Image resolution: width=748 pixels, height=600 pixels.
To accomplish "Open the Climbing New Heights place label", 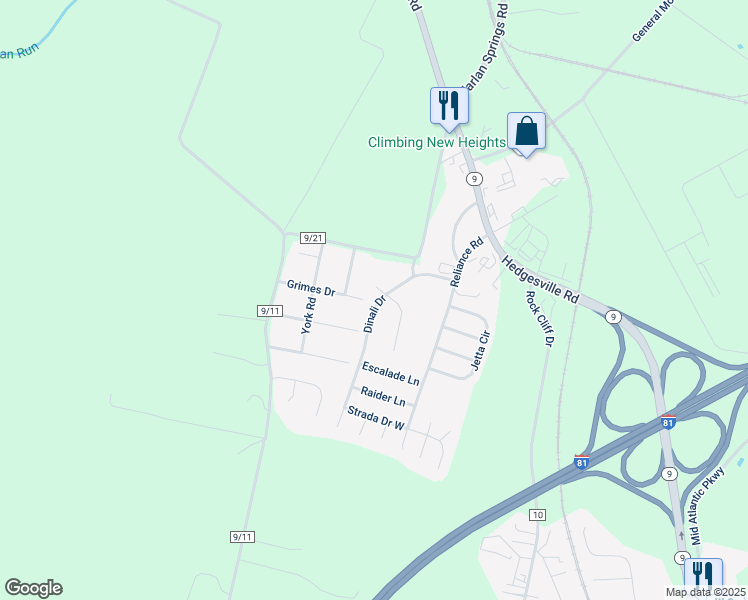I will (436, 143).
